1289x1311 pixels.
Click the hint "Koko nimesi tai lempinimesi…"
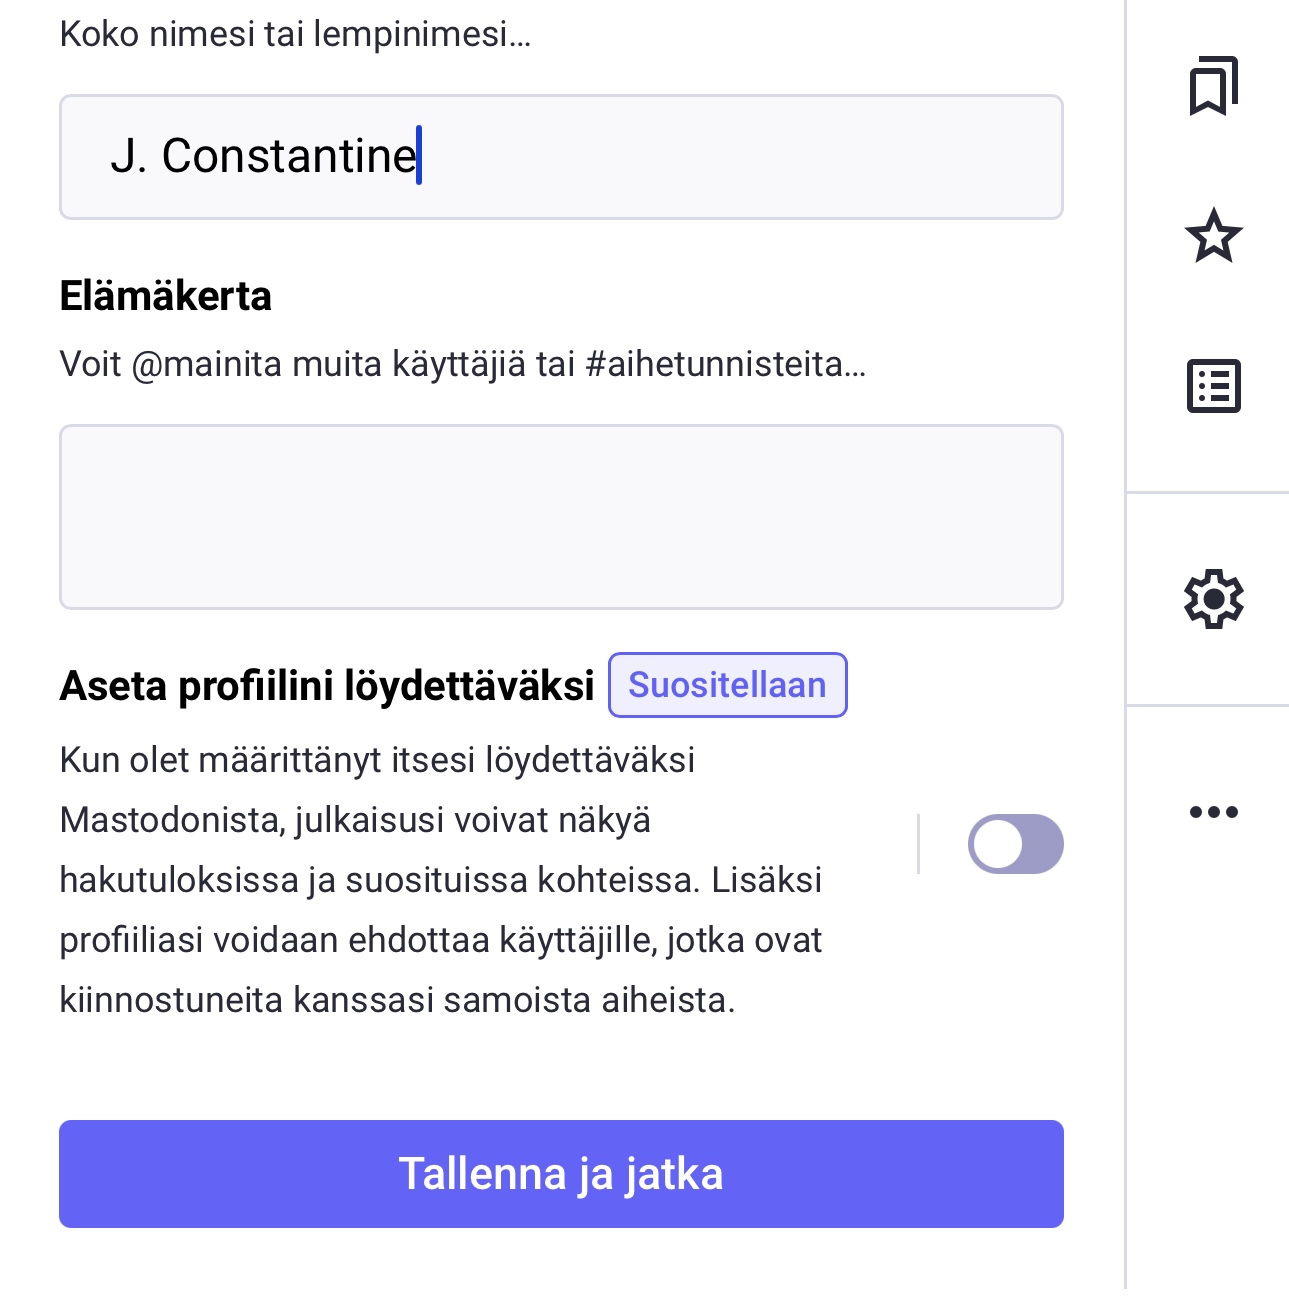[x=295, y=34]
